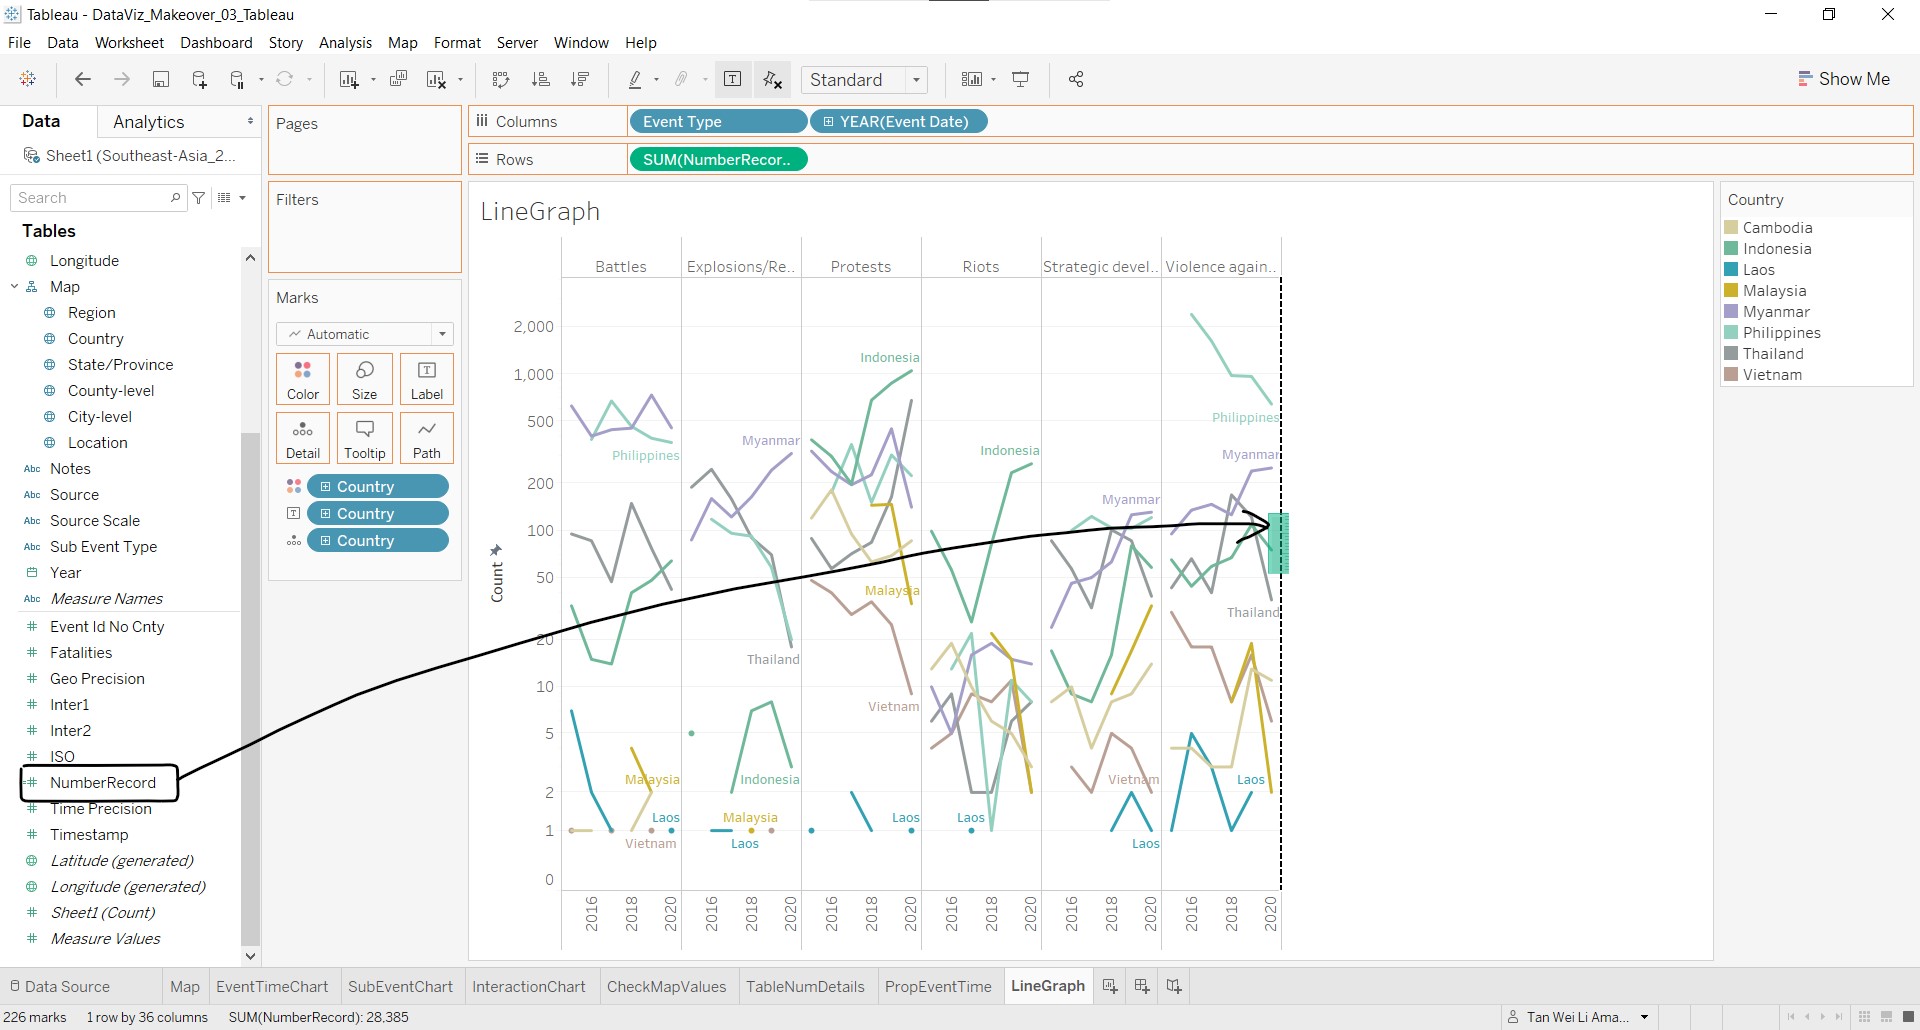The width and height of the screenshot is (1920, 1030).
Task: Click the Show Me button
Action: pos(1843,79)
